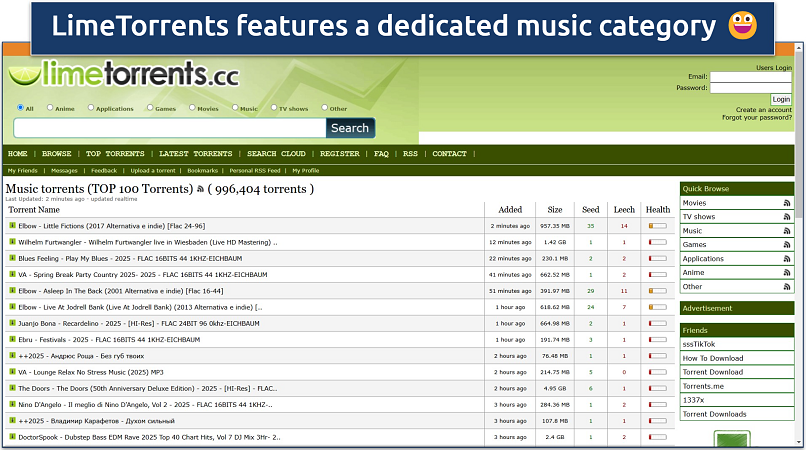This screenshot has height=450, width=806.
Task: Click the Added column header
Action: 510,210
